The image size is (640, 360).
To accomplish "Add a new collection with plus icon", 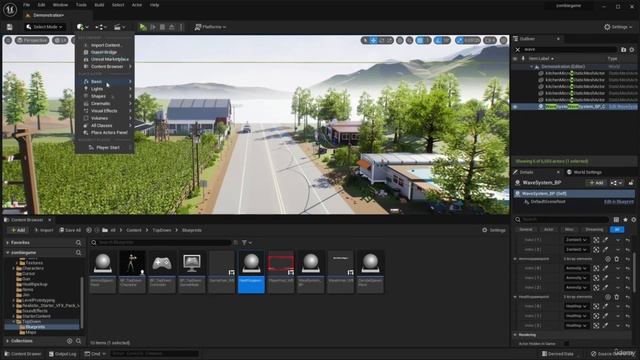I will pyautogui.click(x=69, y=341).
